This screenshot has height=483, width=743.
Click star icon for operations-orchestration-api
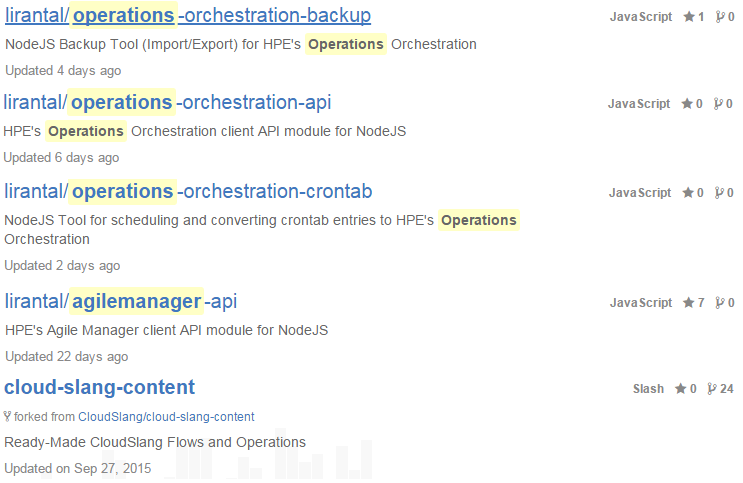[x=686, y=104]
